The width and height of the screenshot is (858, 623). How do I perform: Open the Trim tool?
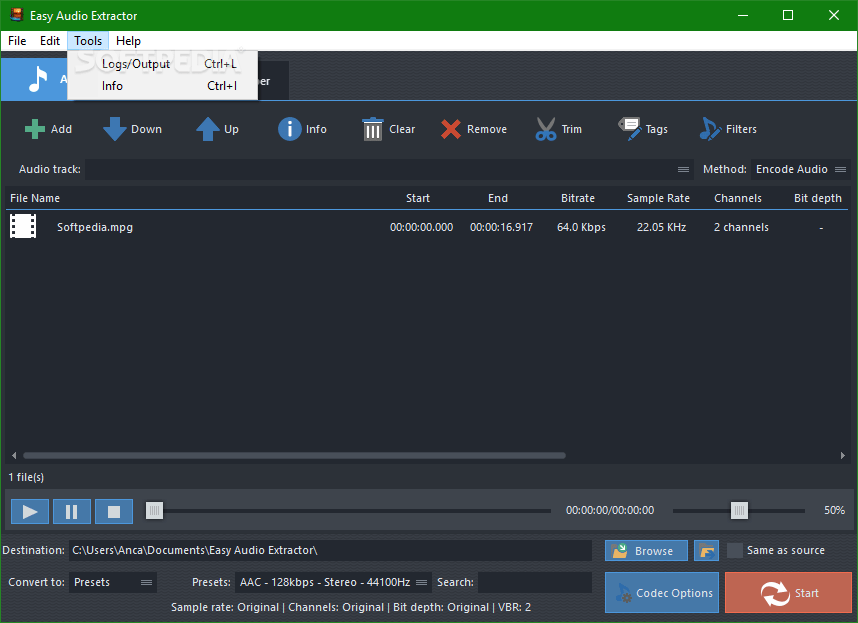[559, 128]
